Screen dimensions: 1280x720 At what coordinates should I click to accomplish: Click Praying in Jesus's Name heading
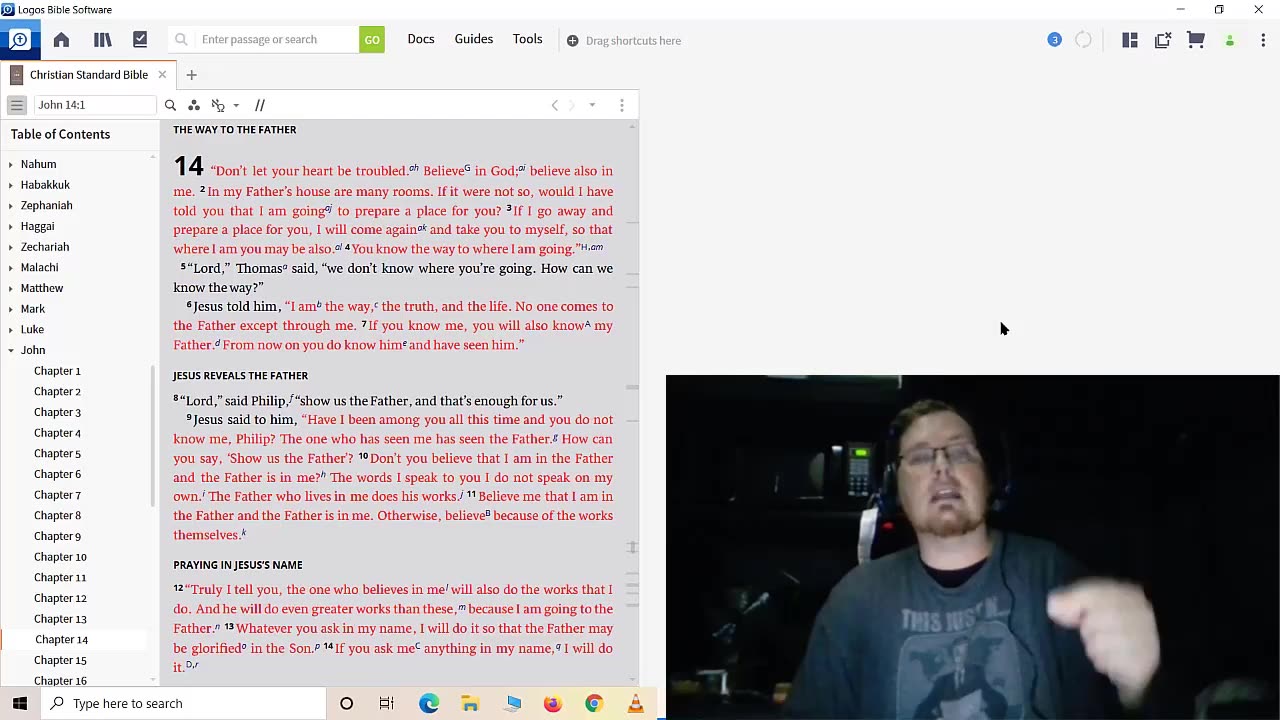click(x=238, y=565)
